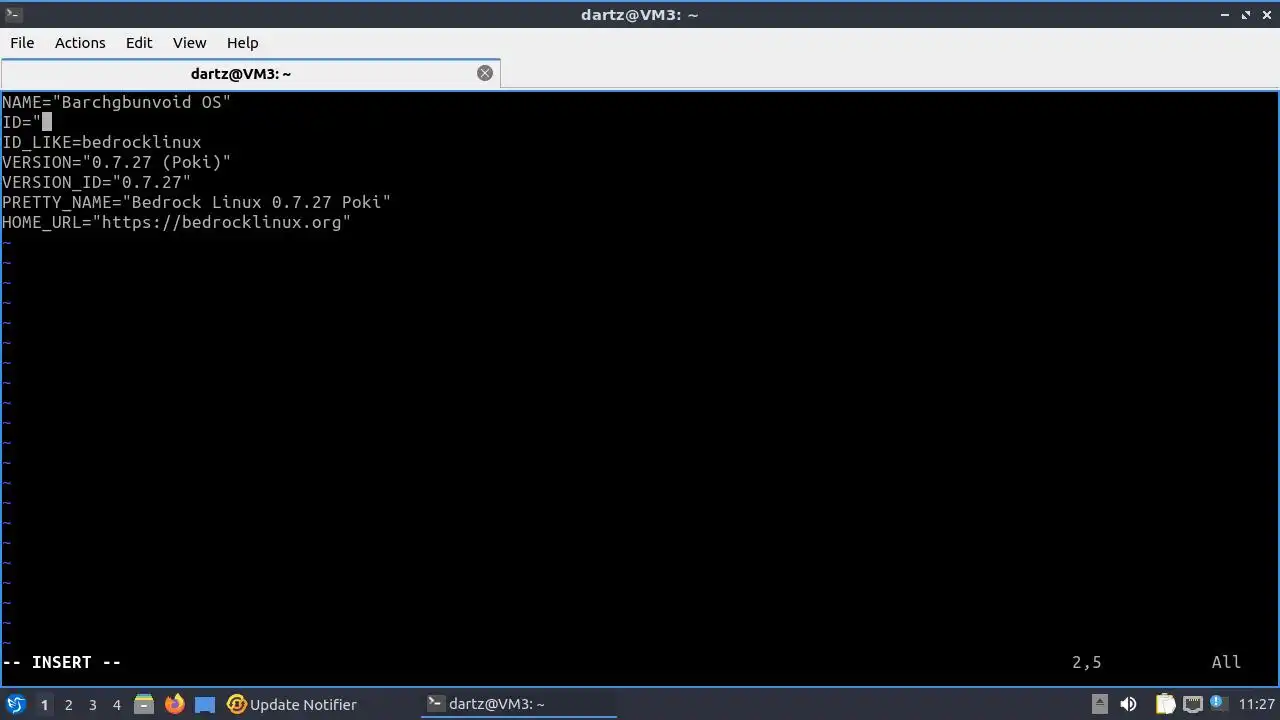Image resolution: width=1280 pixels, height=720 pixels.
Task: Click the 11:27 clock
Action: tap(1257, 704)
